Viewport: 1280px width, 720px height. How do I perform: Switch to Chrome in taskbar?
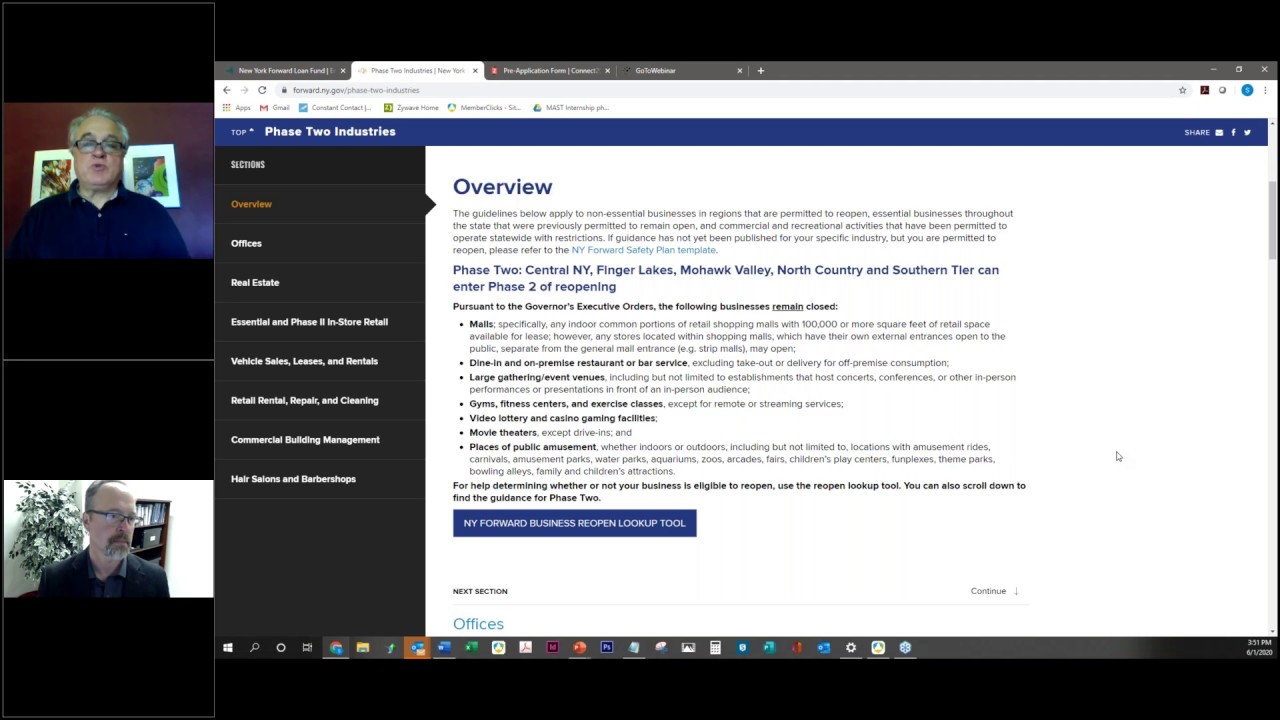point(336,648)
